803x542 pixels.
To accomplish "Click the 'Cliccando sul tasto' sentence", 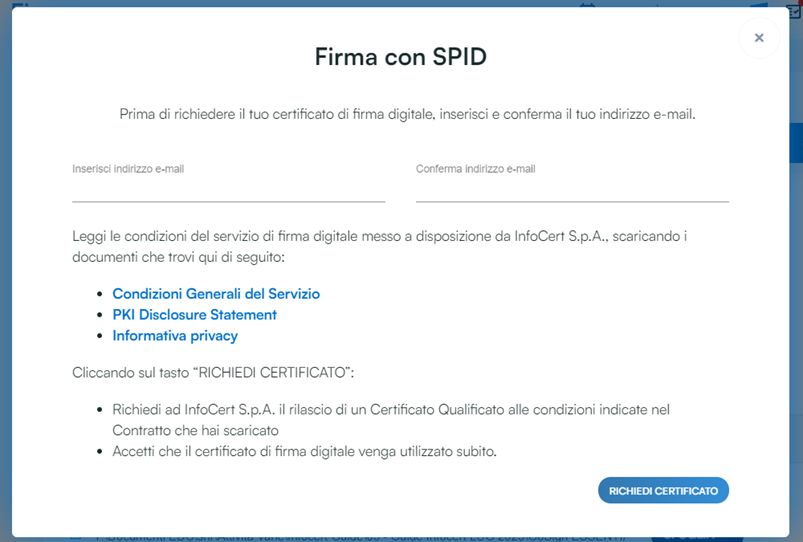I will click(x=214, y=372).
